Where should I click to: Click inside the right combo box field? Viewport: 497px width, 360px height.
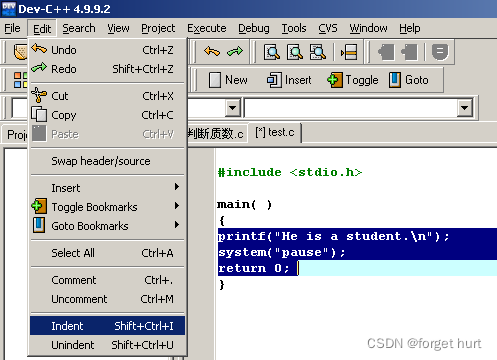351,108
